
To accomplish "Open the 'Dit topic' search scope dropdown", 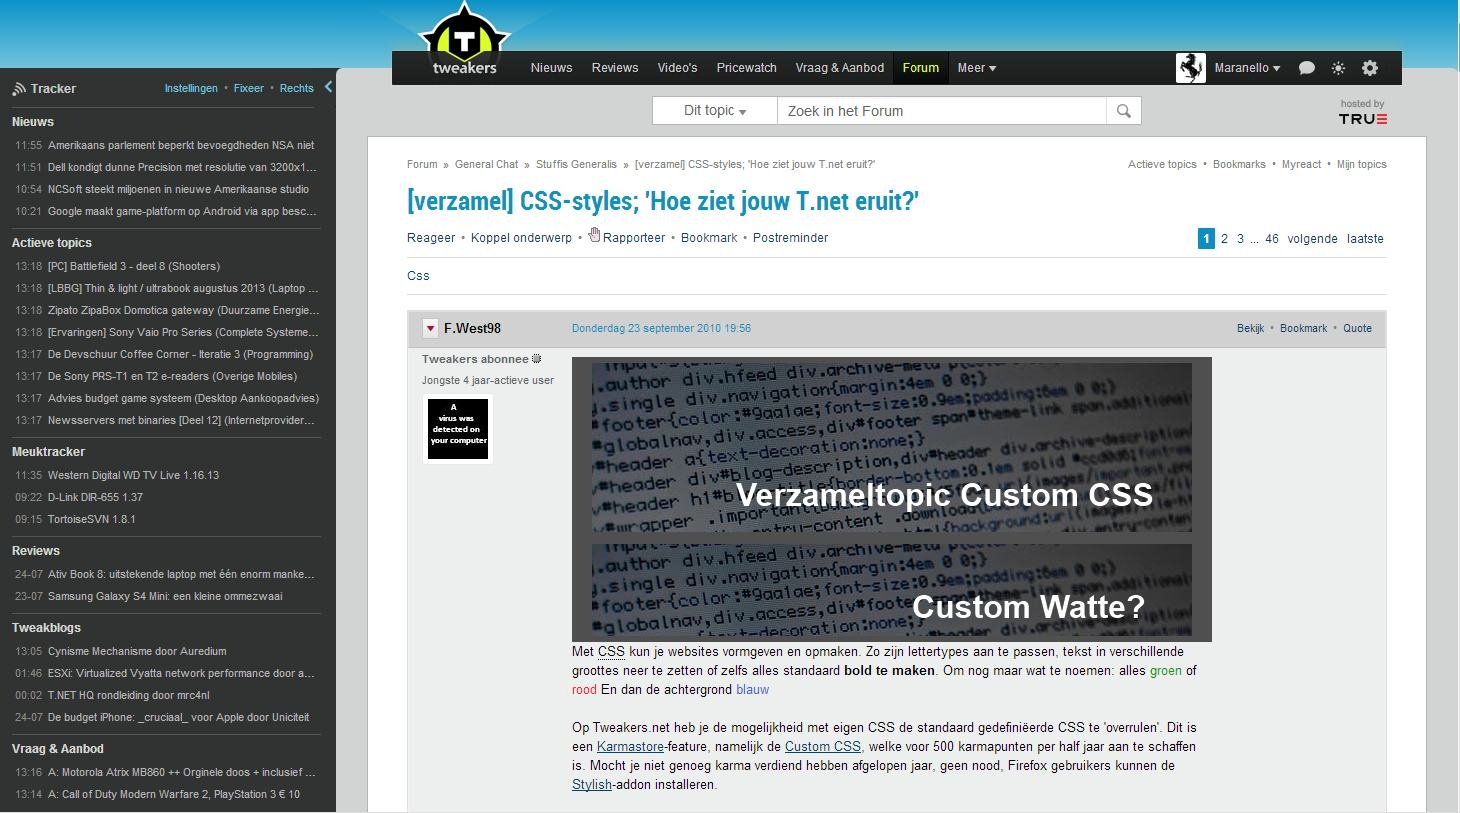I will [x=715, y=111].
